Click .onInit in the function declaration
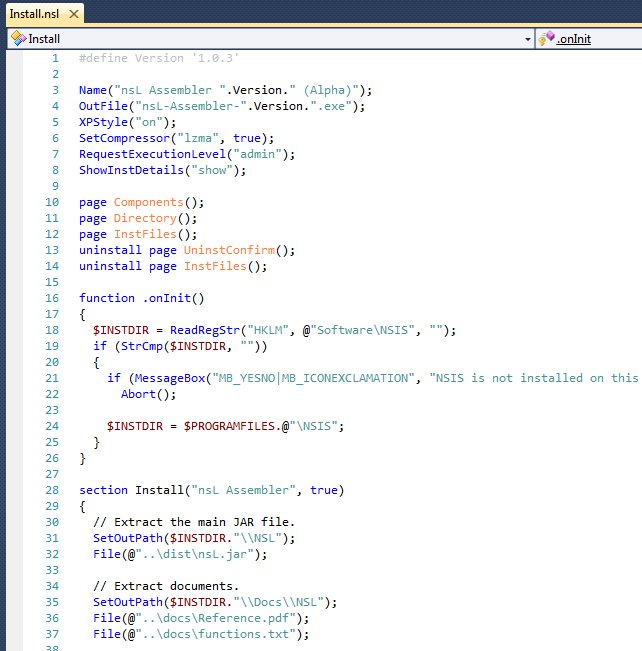The width and height of the screenshot is (642, 651). click(x=167, y=298)
